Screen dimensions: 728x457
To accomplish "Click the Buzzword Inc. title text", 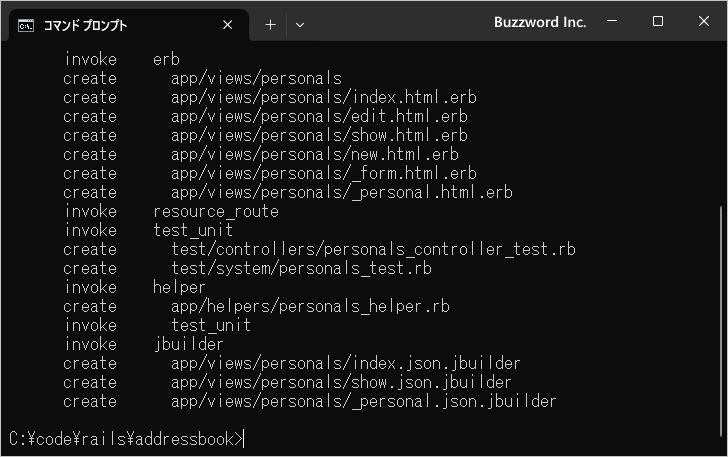I will (540, 22).
